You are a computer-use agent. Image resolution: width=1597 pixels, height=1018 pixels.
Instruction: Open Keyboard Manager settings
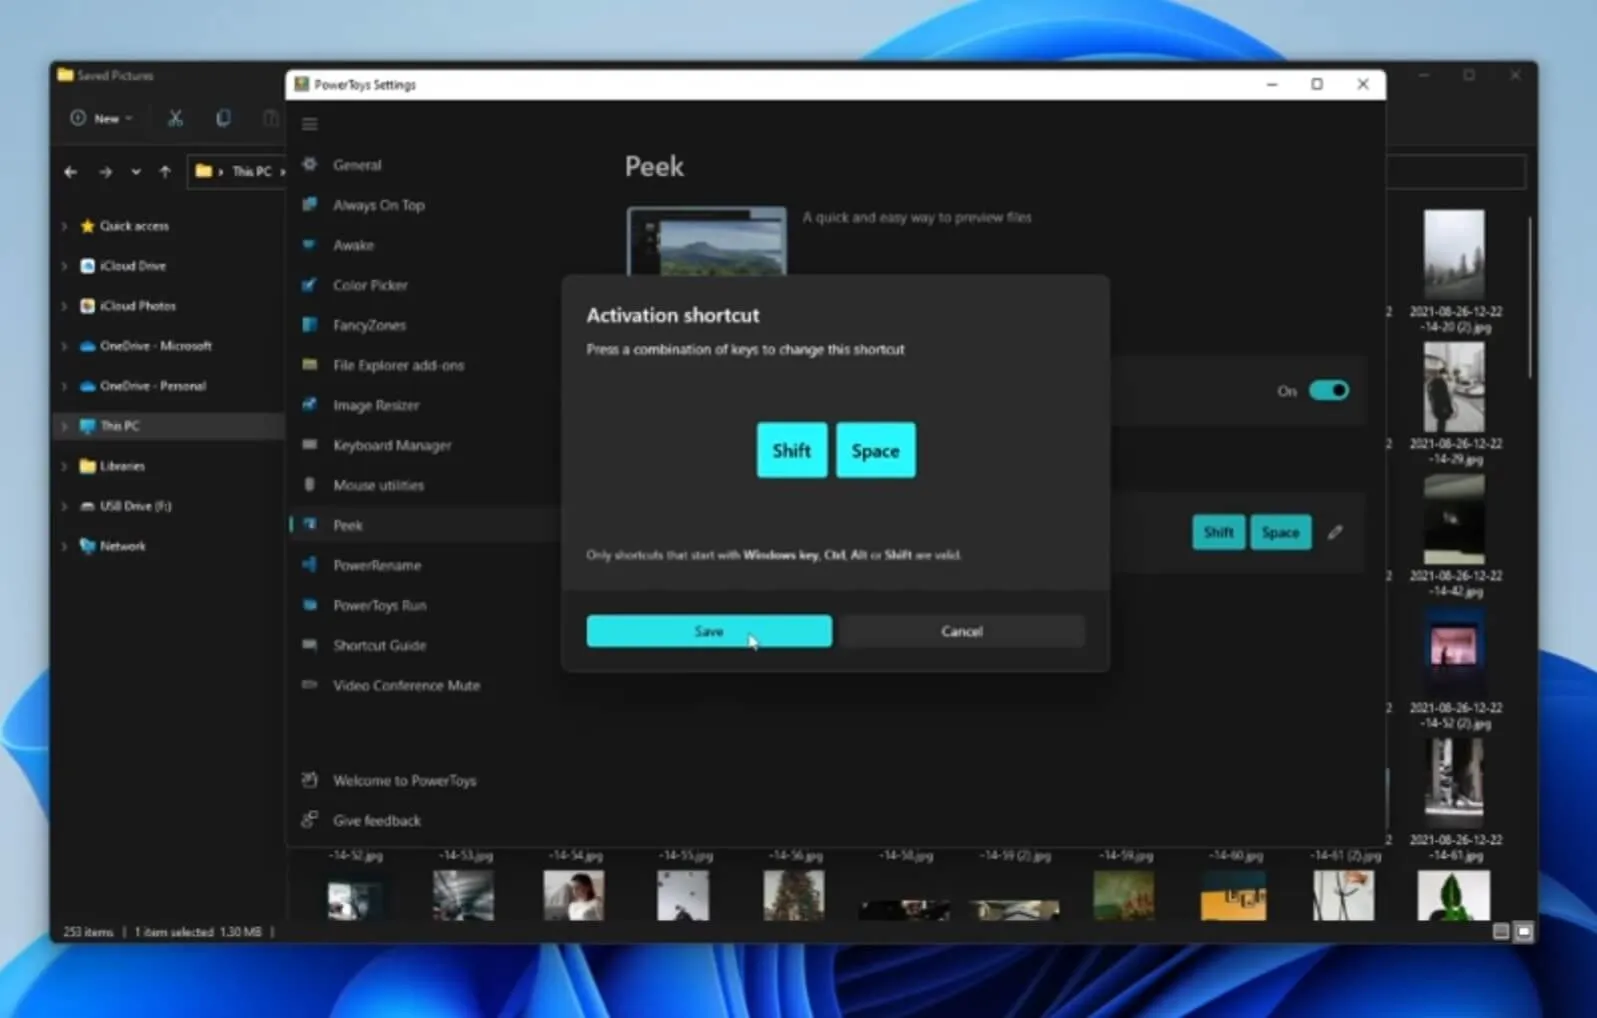tap(392, 445)
